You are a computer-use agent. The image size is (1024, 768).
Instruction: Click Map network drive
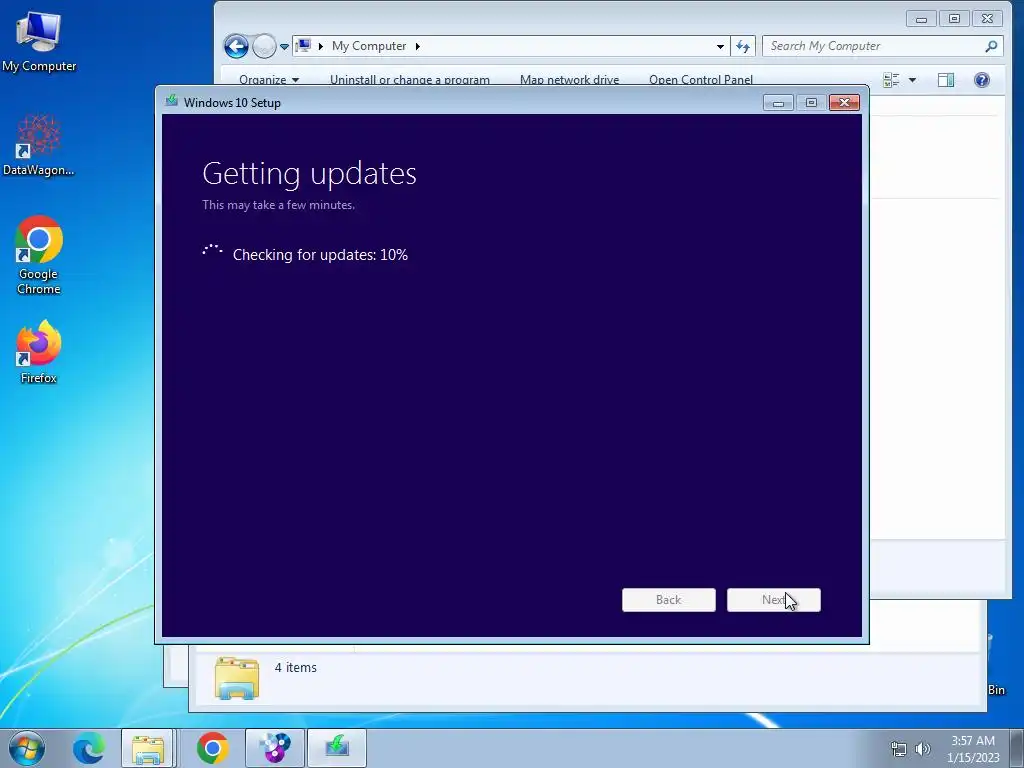(x=569, y=80)
